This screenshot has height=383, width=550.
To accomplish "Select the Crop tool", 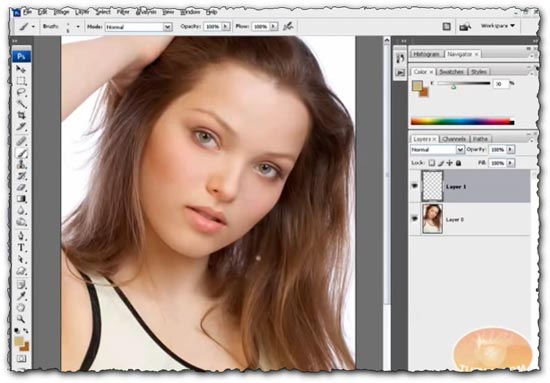I will (x=21, y=115).
